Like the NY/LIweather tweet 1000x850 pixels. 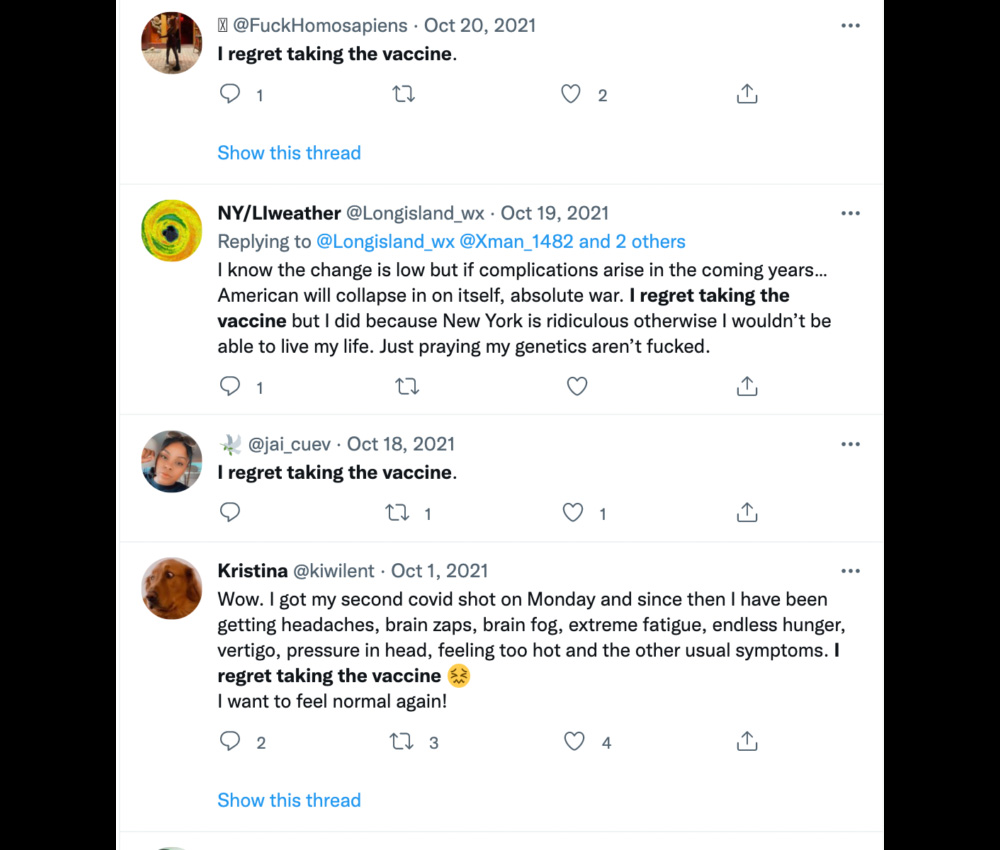click(x=577, y=386)
